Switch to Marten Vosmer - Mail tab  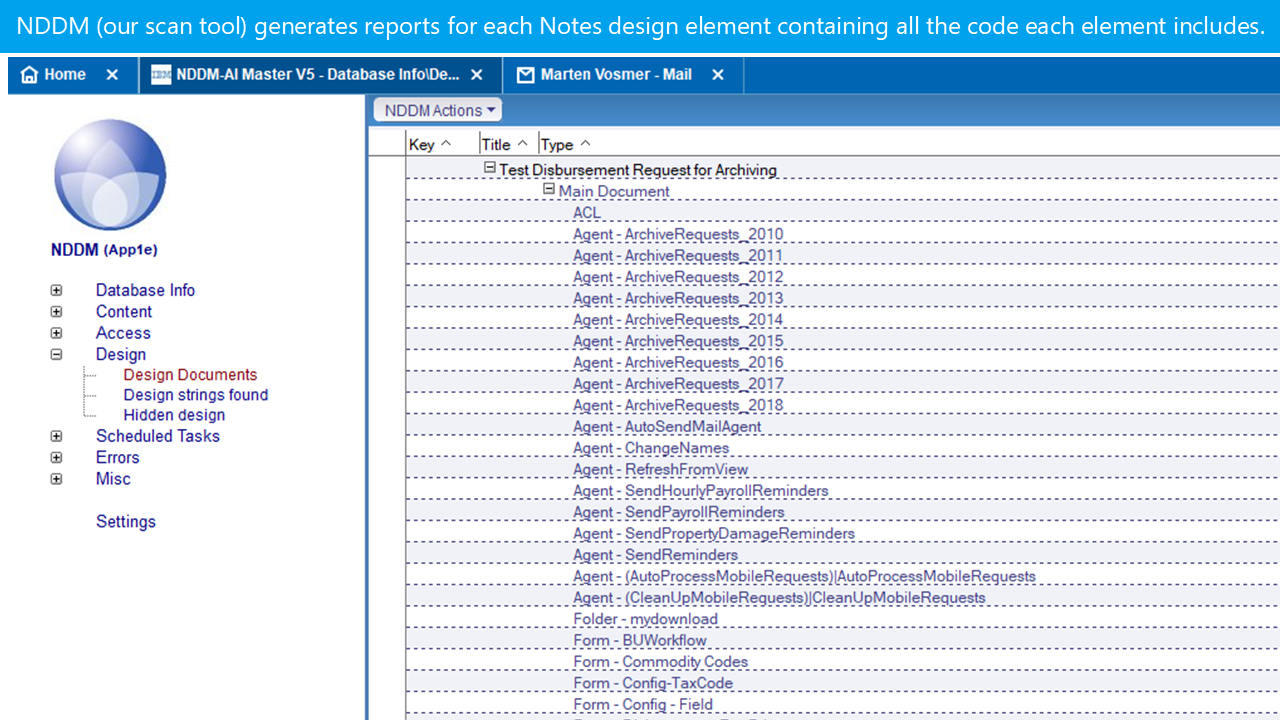coord(615,75)
